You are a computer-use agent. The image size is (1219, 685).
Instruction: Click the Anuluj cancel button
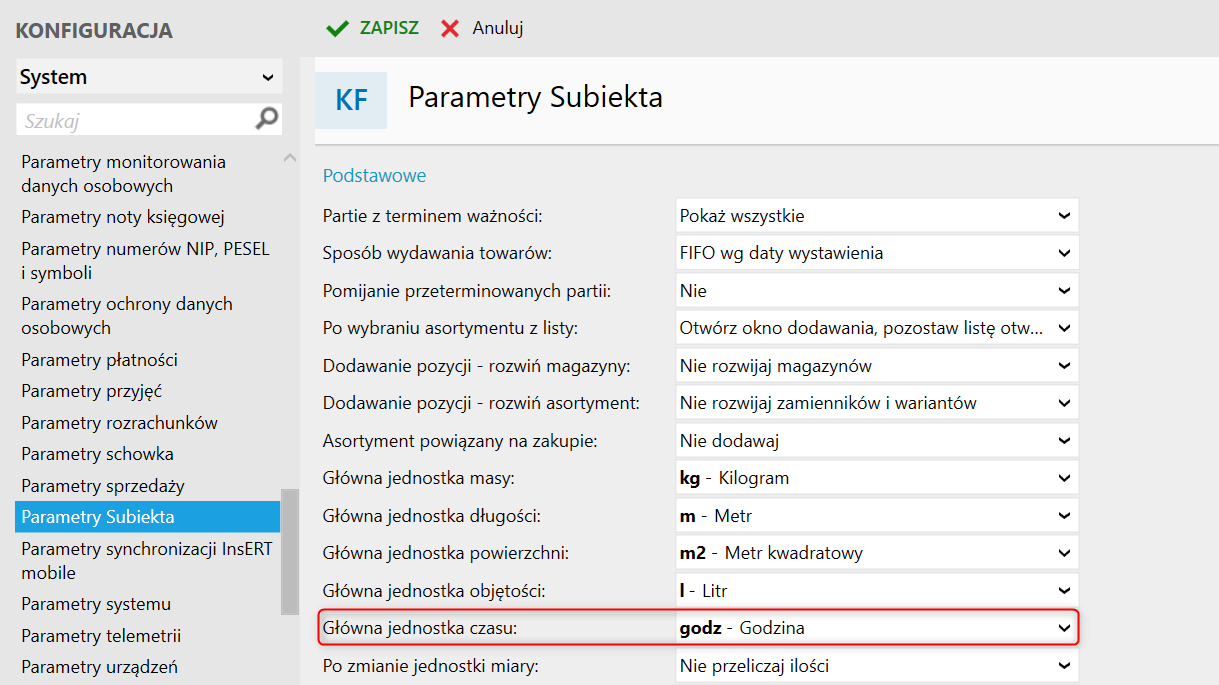point(498,28)
